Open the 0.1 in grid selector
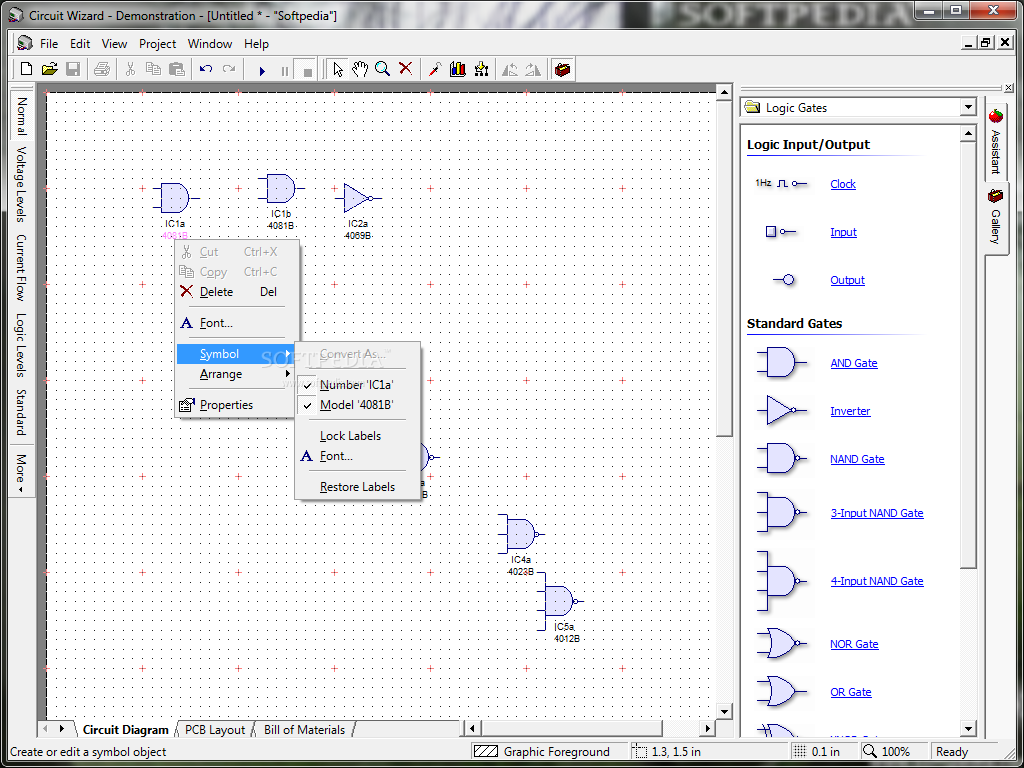Viewport: 1024px width, 768px height. coord(824,752)
